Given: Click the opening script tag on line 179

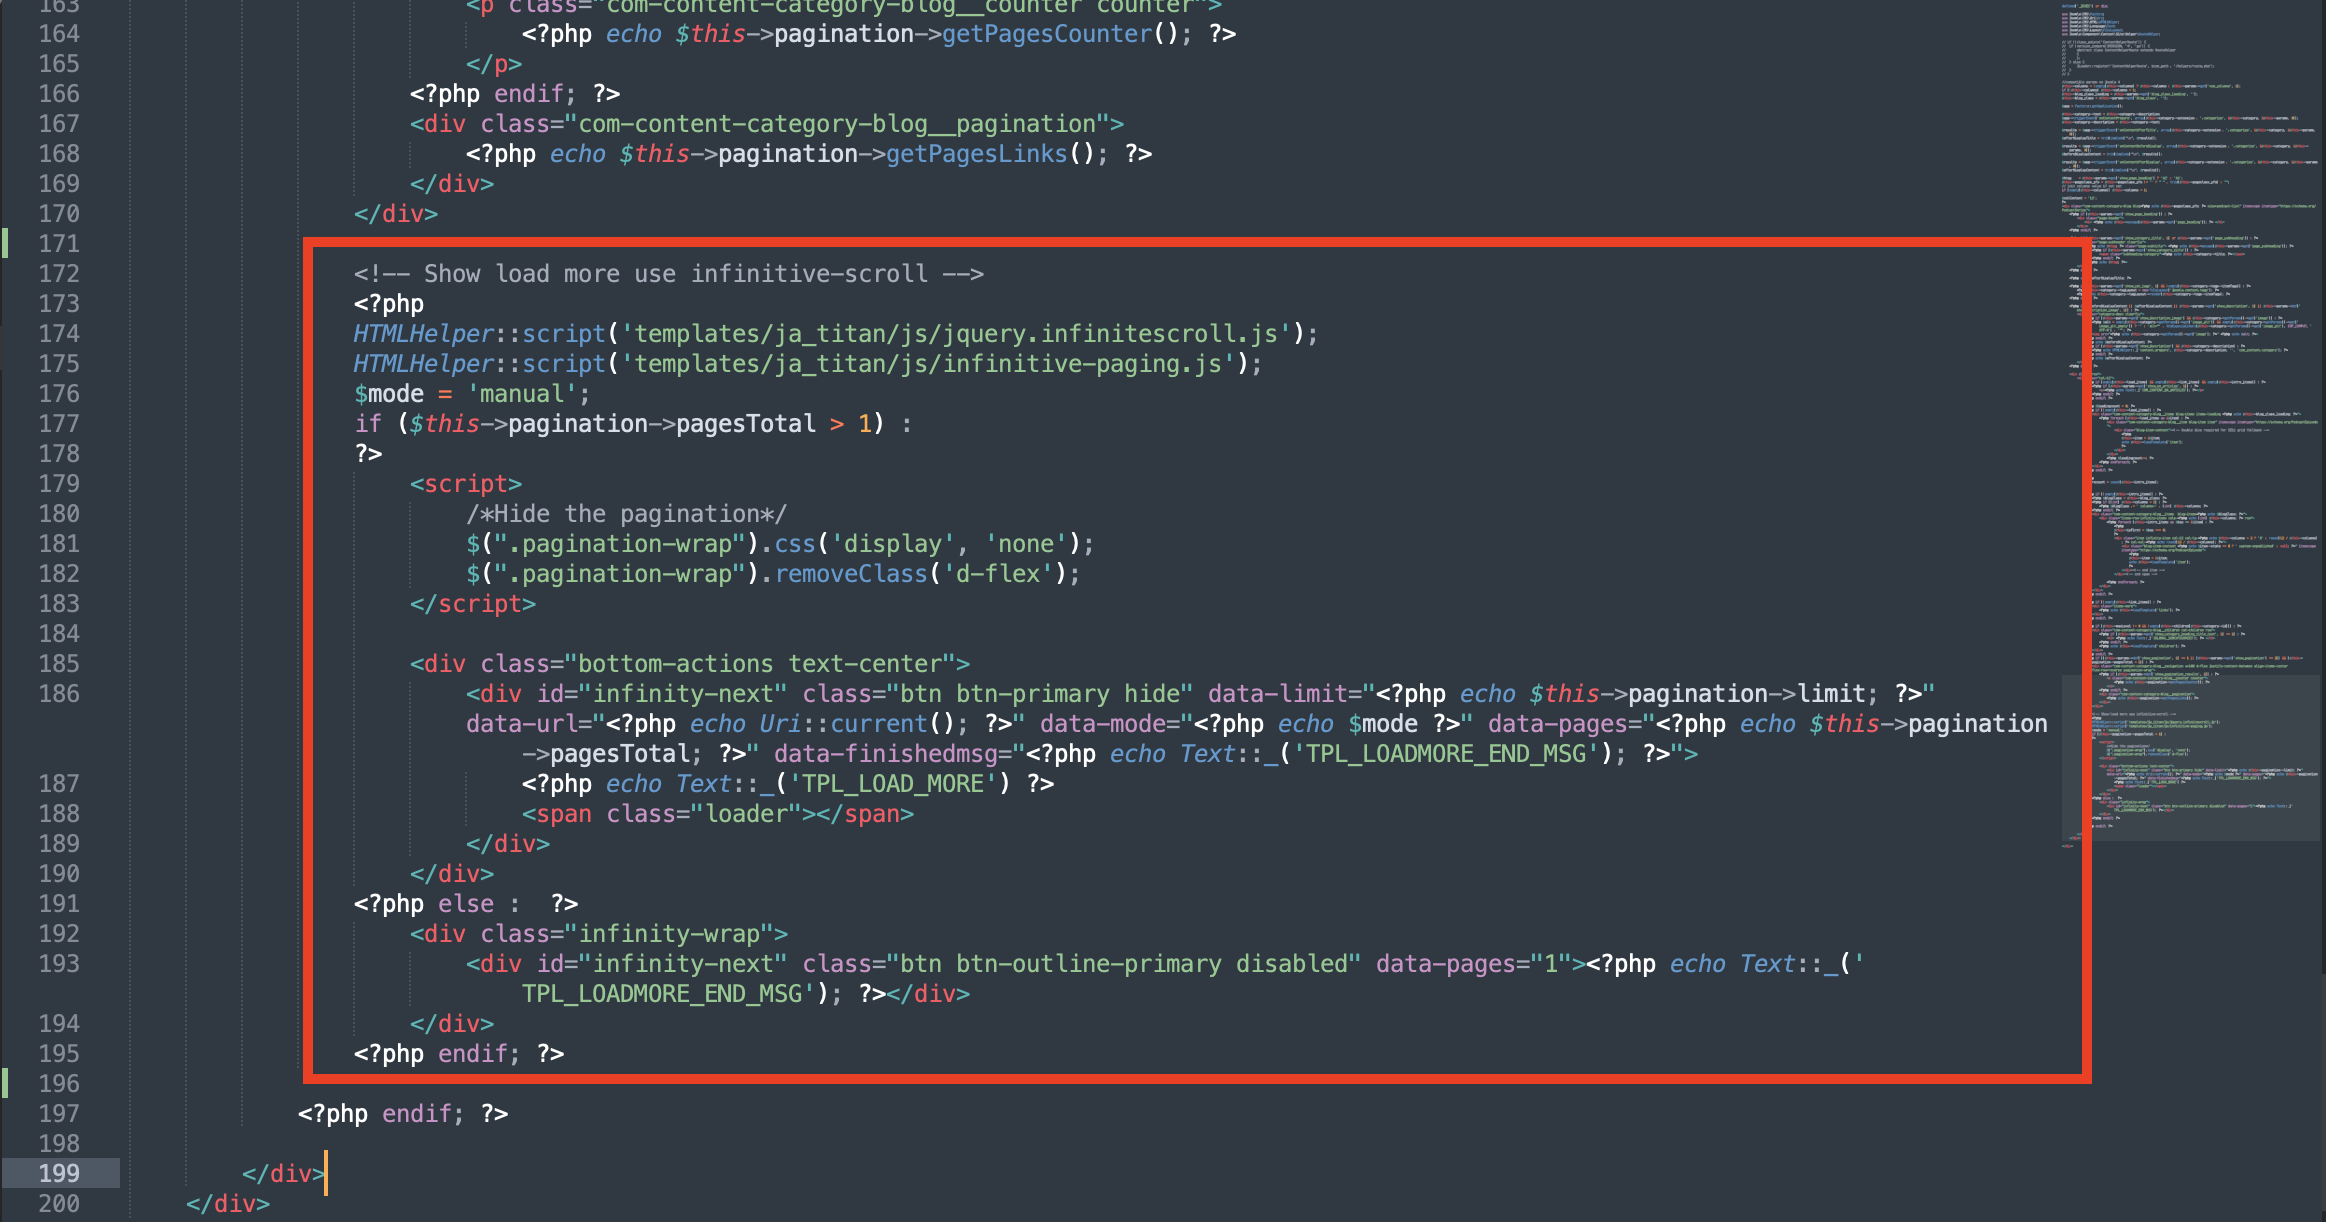Looking at the screenshot, I should pyautogui.click(x=466, y=484).
